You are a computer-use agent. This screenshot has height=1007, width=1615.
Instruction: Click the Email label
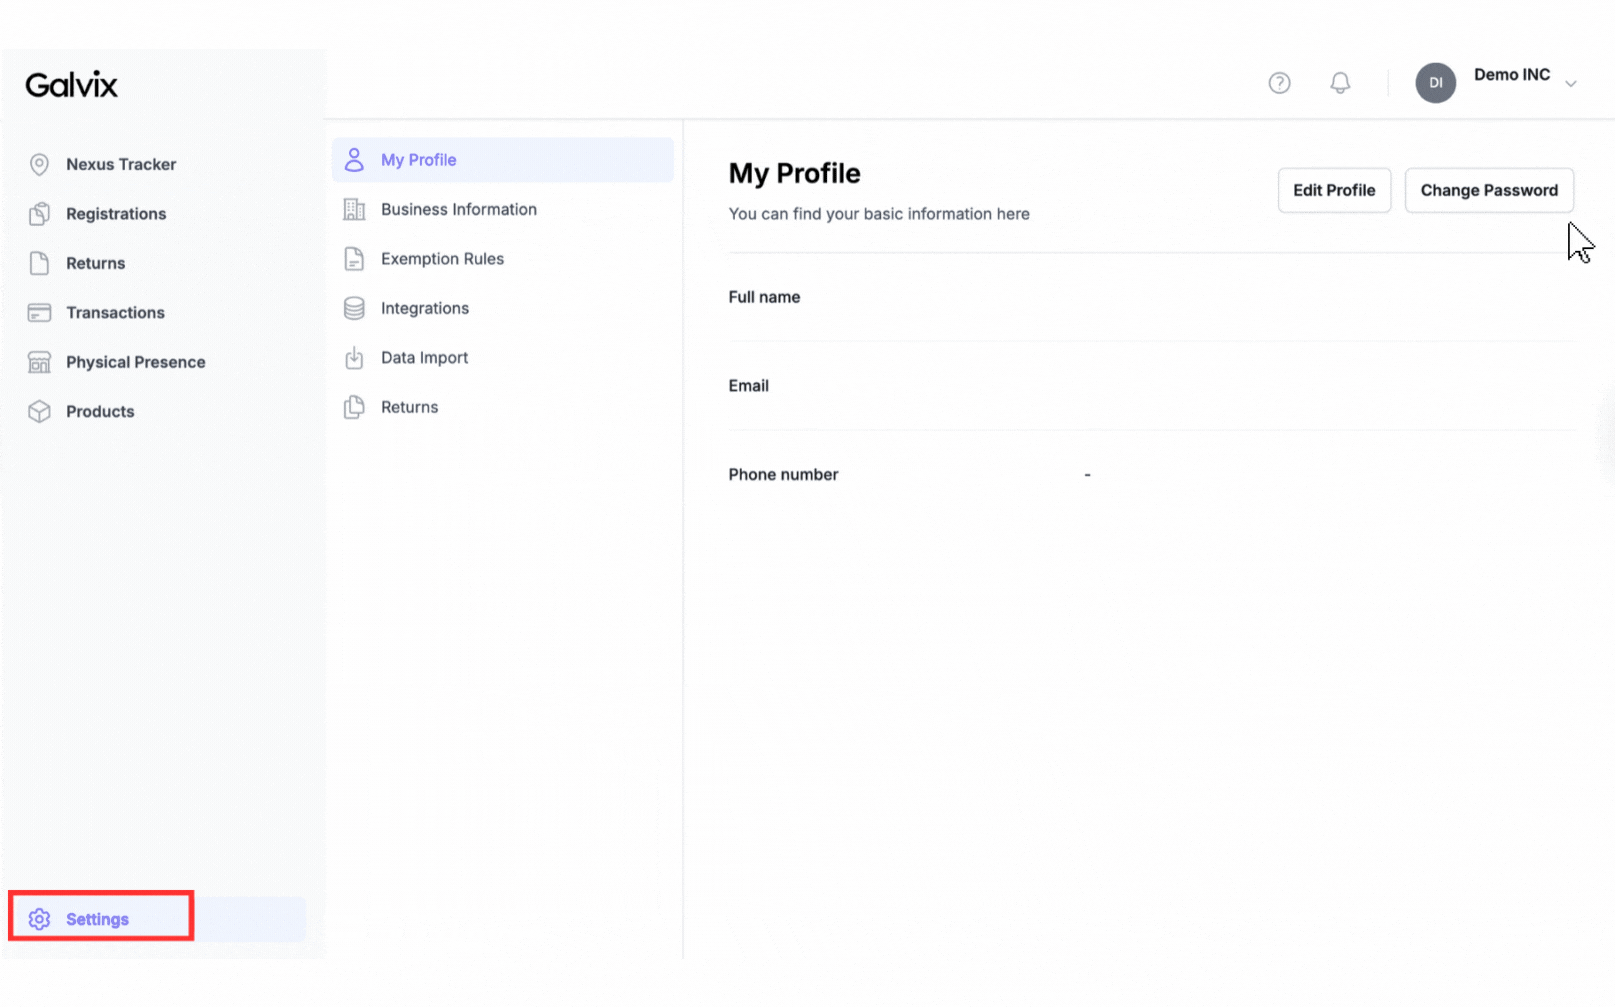748,386
